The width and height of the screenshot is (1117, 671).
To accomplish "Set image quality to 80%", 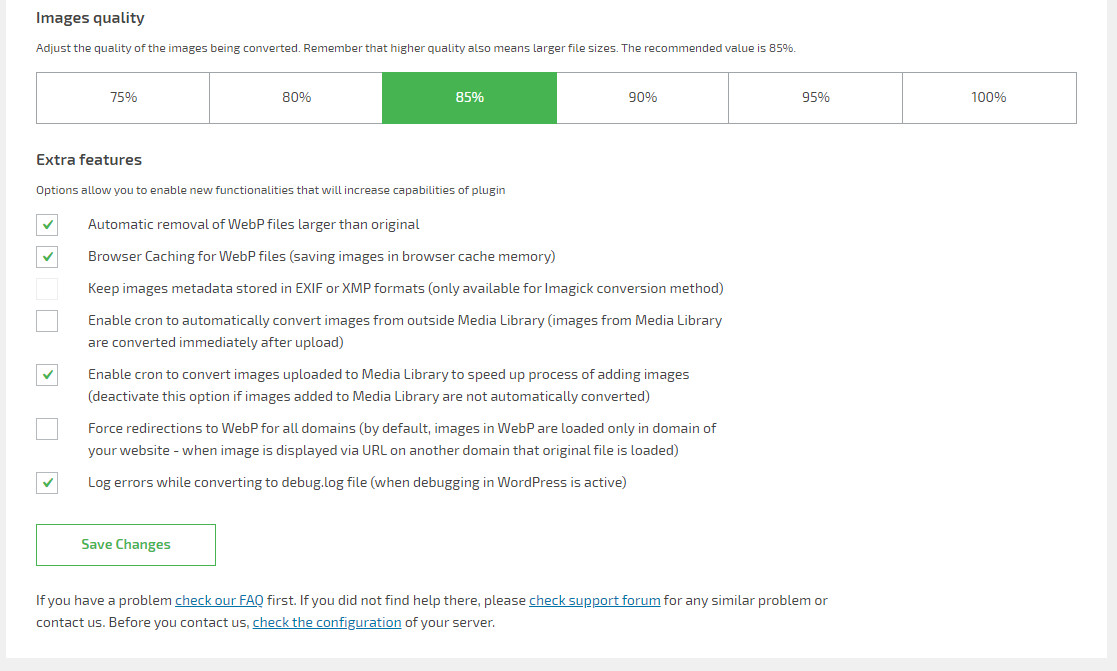I will tap(296, 98).
